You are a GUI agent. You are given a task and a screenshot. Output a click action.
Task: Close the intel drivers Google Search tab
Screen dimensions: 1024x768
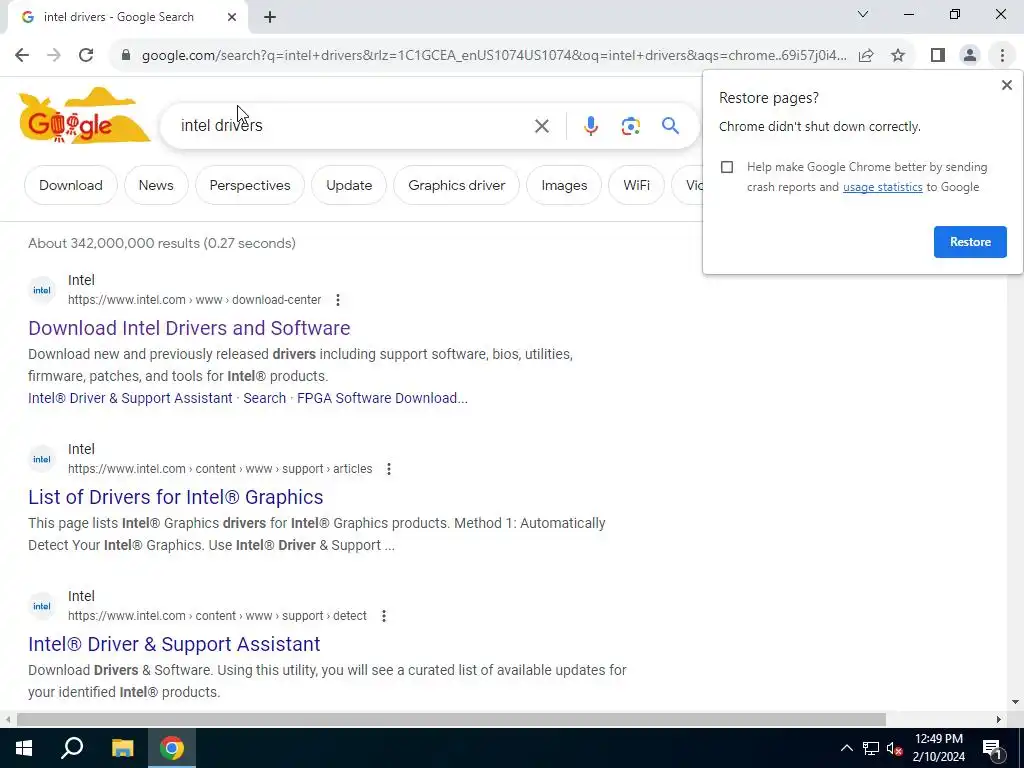coord(232,17)
